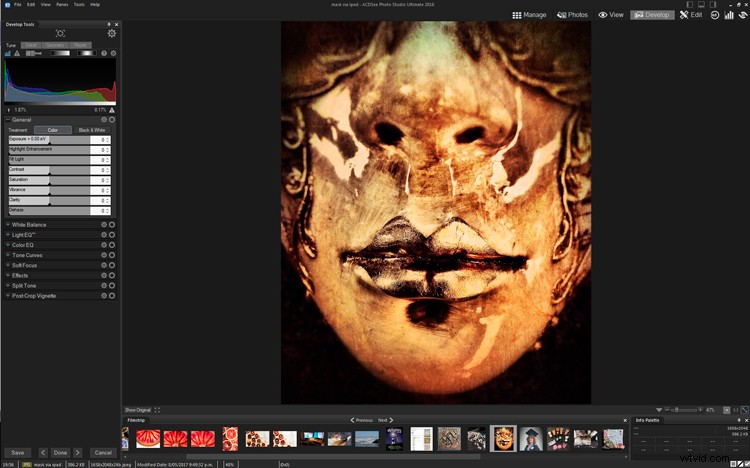
Task: Open the statistics bar chart icon
Action: pos(729,15)
